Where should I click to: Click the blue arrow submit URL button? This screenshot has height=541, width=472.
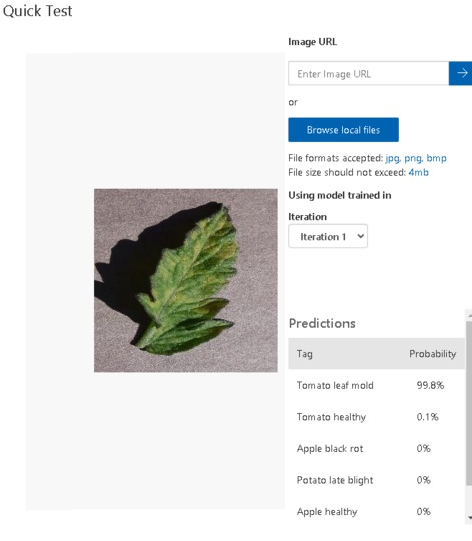click(460, 73)
